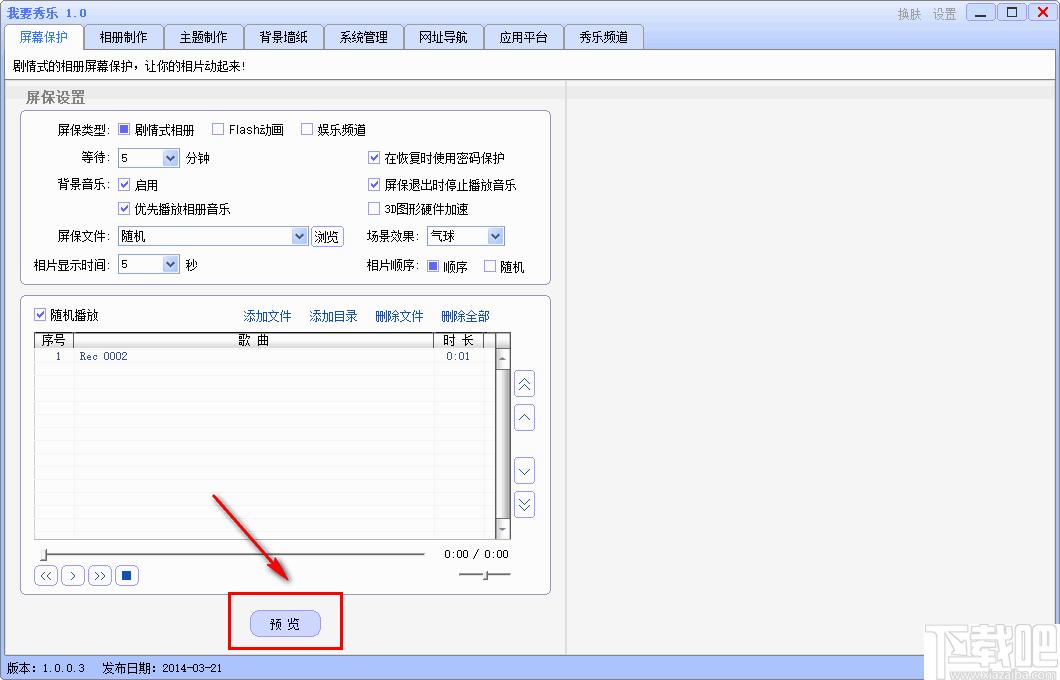Open the 相片显示时间 seconds dropdown
Image resolution: width=1060 pixels, height=680 pixels.
click(171, 264)
